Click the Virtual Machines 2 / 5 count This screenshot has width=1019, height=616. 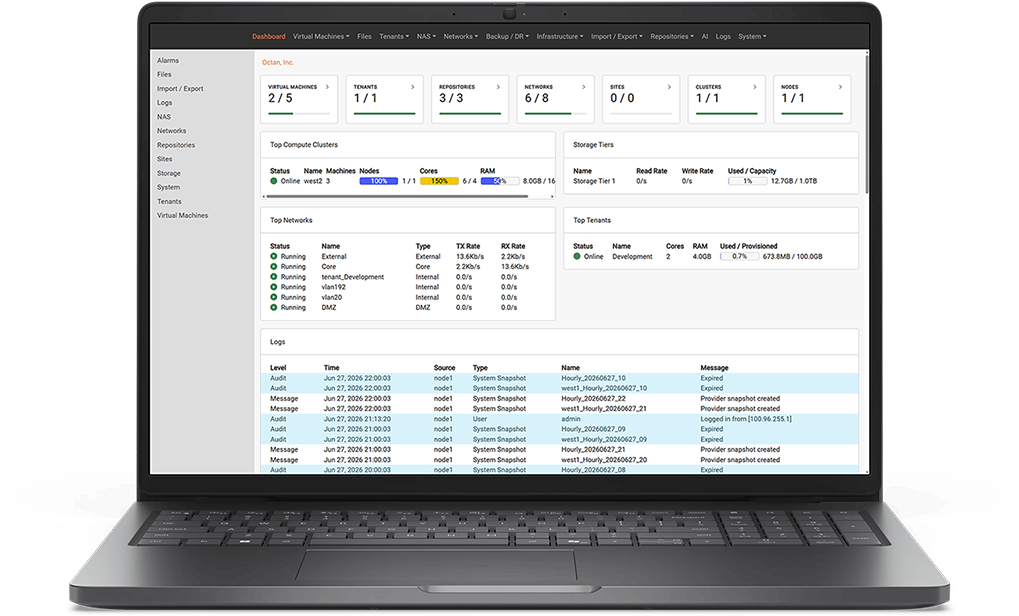[x=280, y=98]
